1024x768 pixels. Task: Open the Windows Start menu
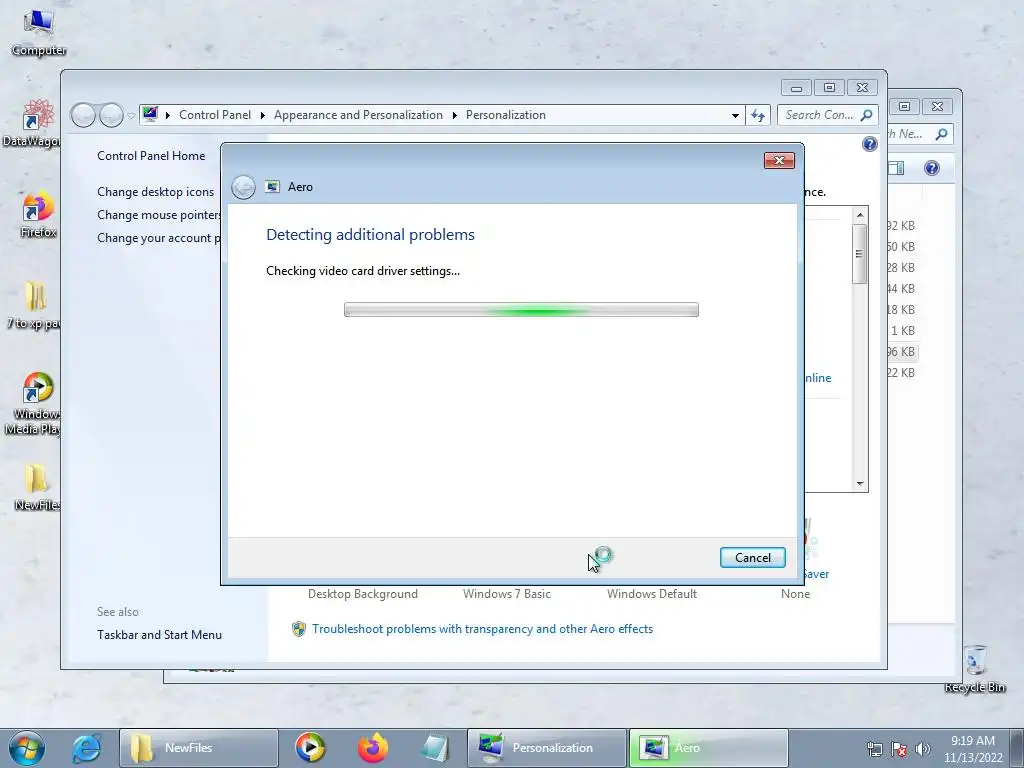(27, 748)
